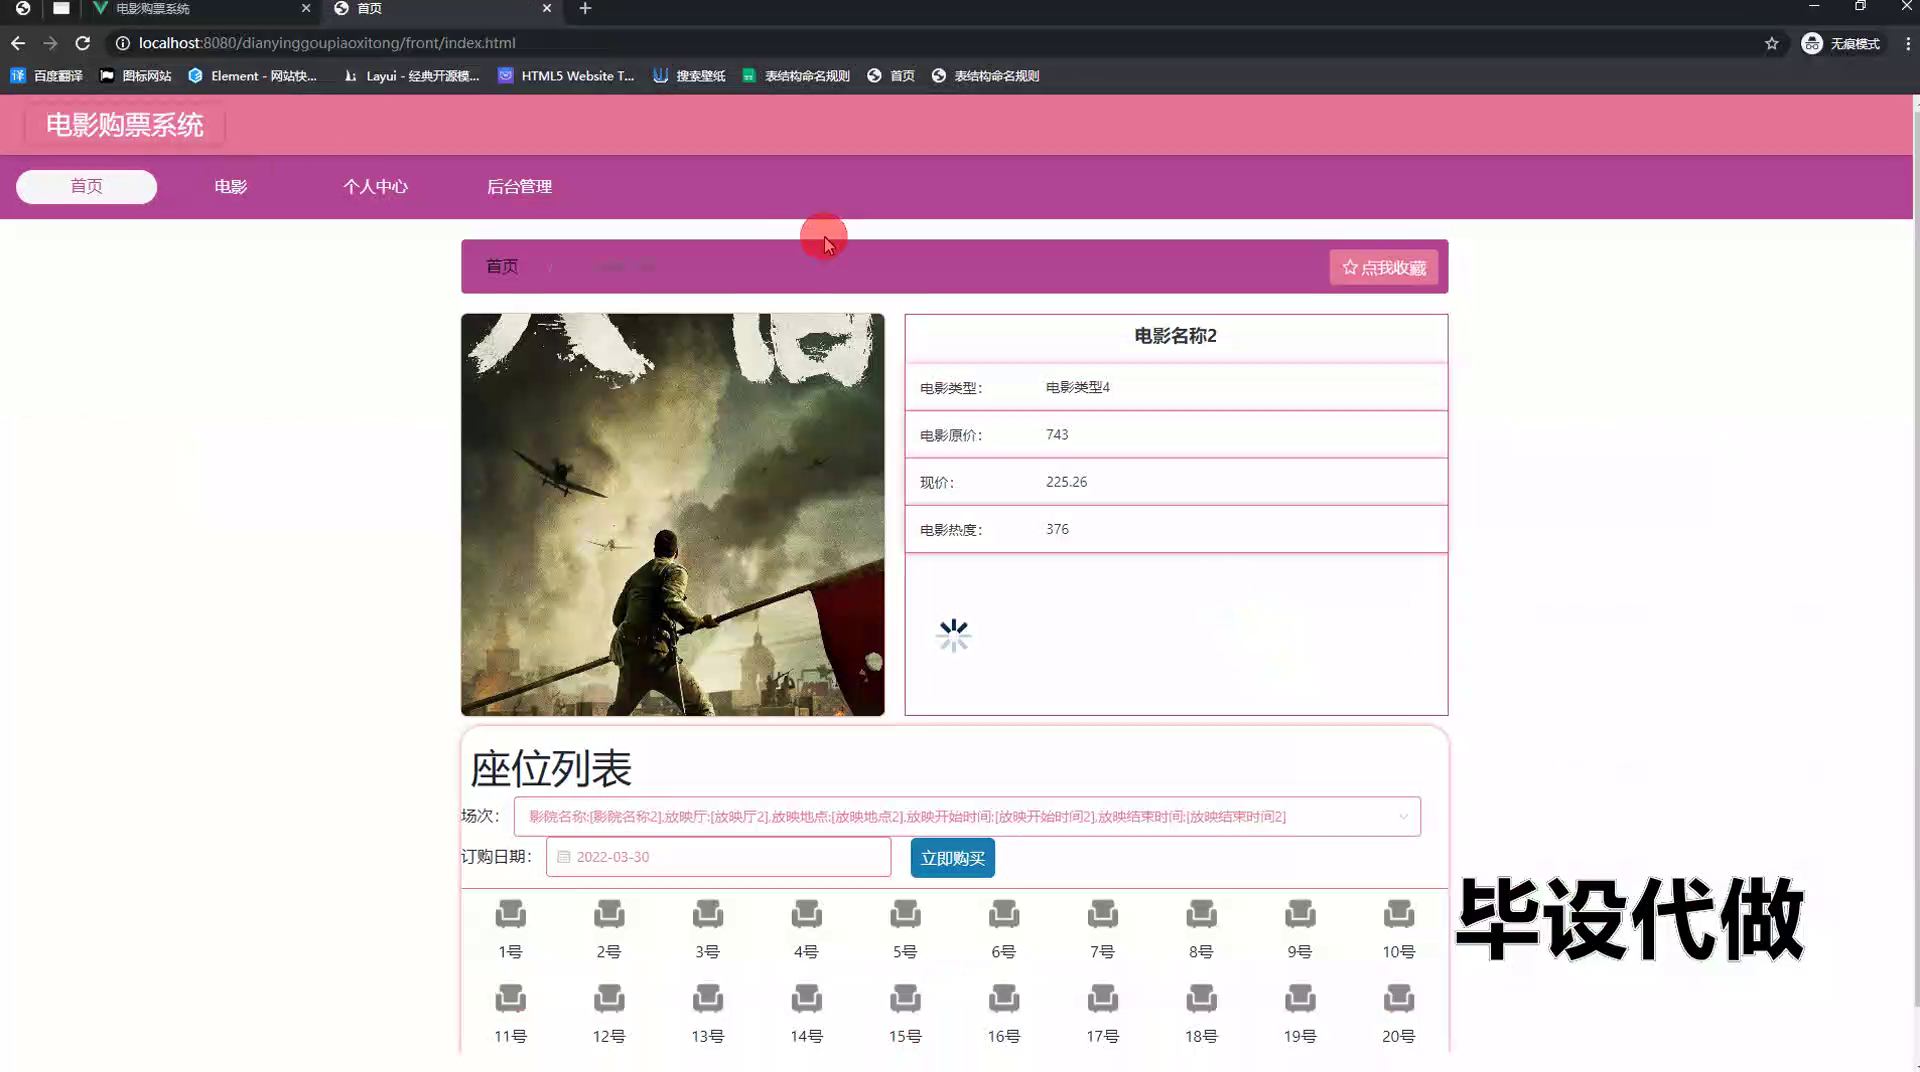Click the browser reload icon
The height and width of the screenshot is (1072, 1920).
[x=83, y=43]
